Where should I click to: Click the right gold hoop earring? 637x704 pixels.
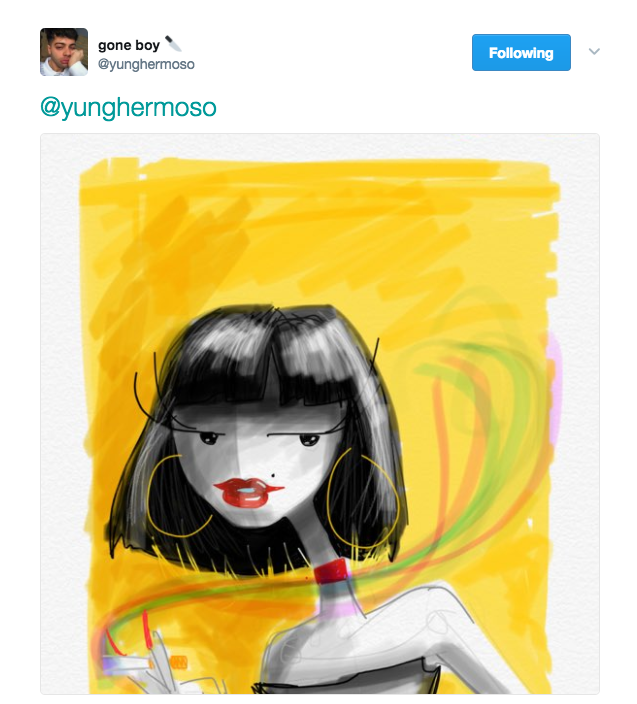tap(363, 498)
